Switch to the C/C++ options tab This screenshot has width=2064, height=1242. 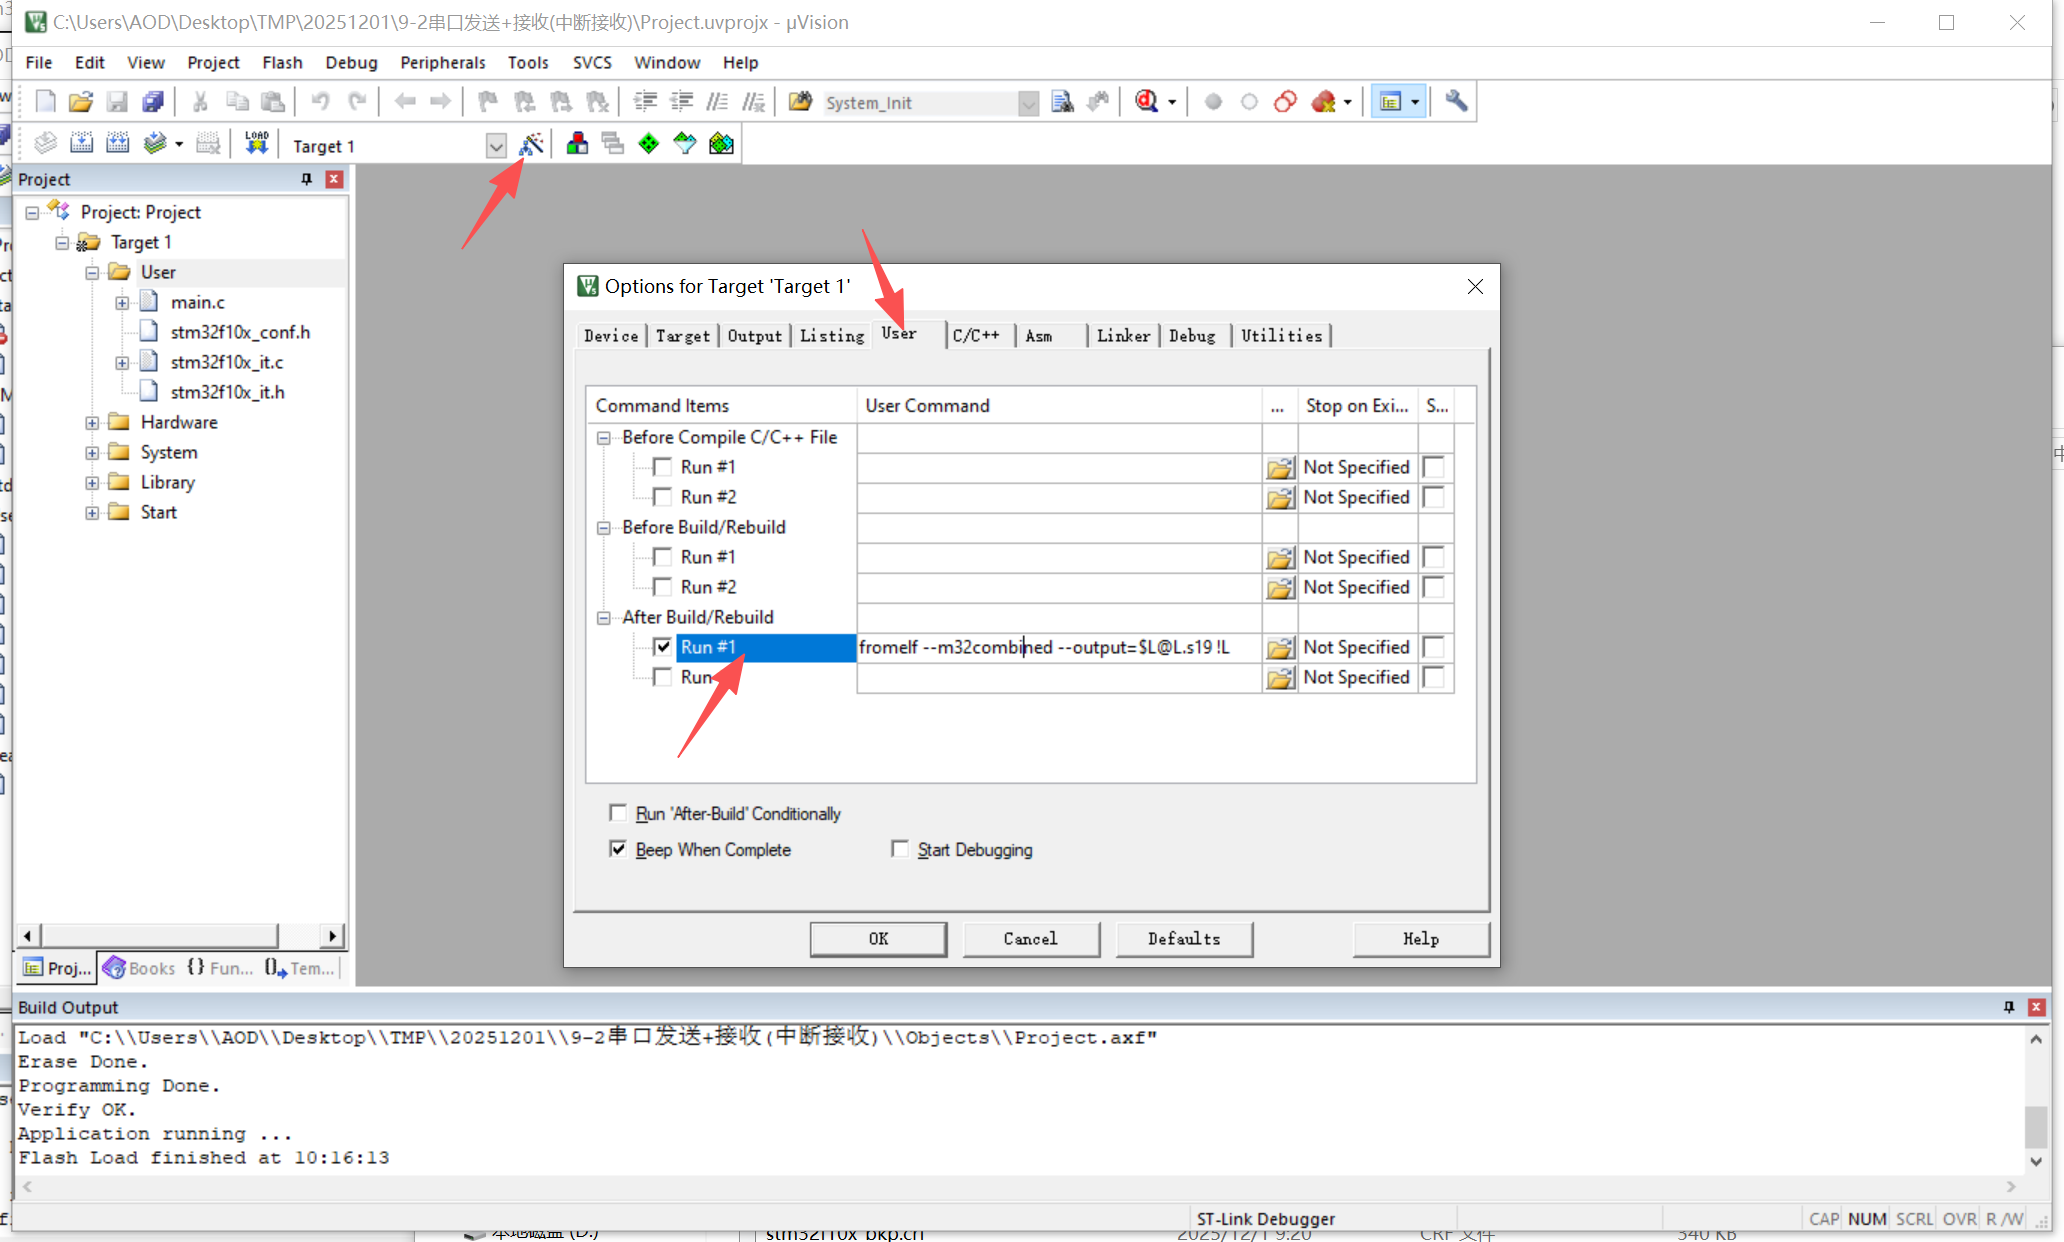pos(975,336)
